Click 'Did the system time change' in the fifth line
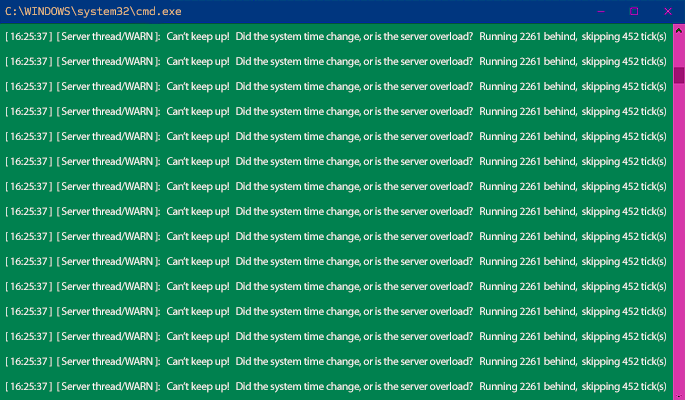This screenshot has height=400, width=685. (301, 136)
